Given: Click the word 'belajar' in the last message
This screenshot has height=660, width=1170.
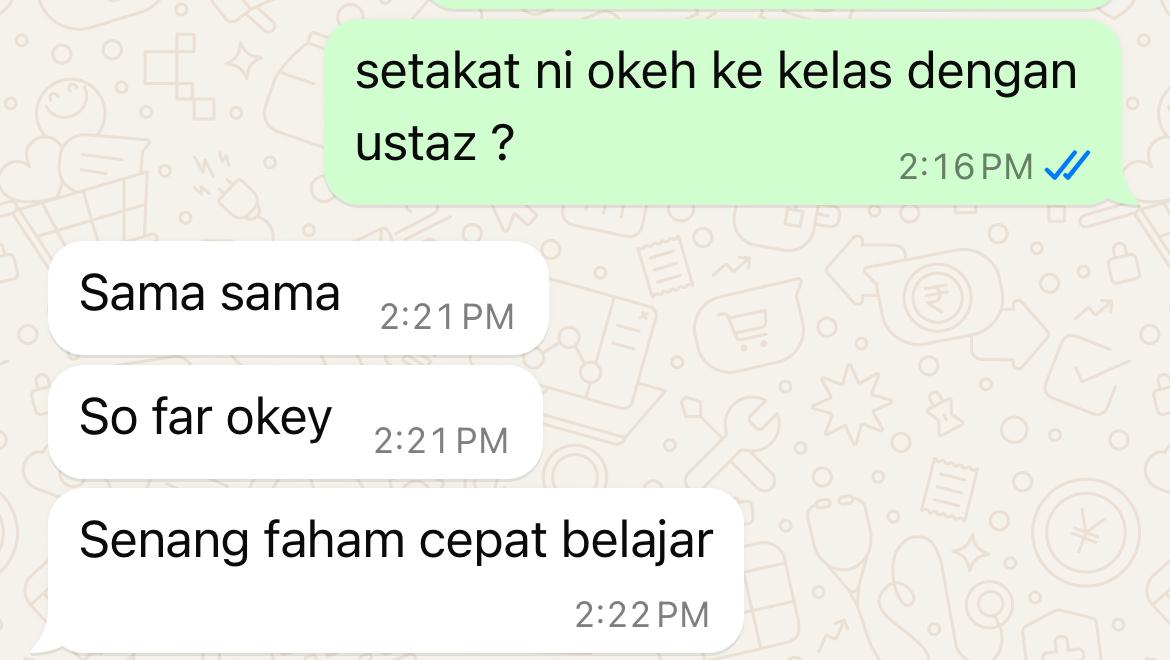Looking at the screenshot, I should point(637,539).
